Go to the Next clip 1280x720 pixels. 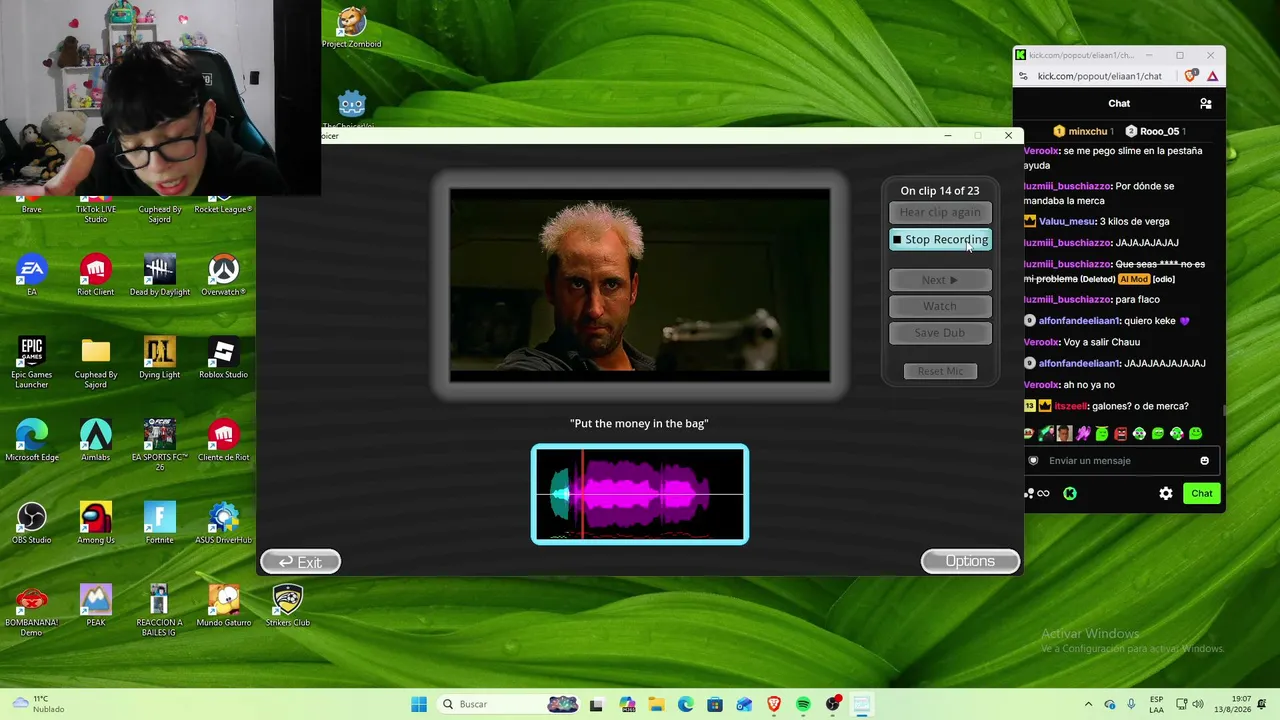pyautogui.click(x=940, y=280)
